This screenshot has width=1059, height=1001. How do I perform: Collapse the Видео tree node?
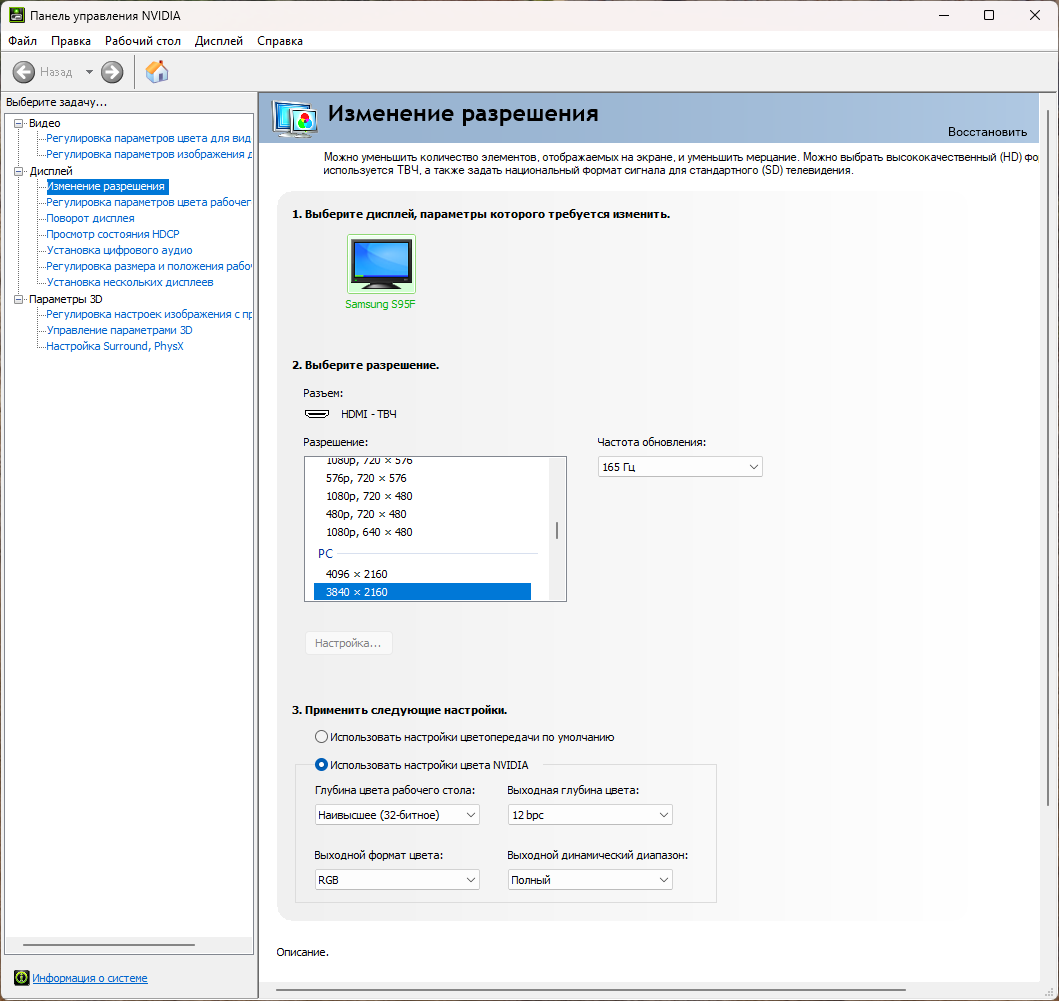[19, 123]
